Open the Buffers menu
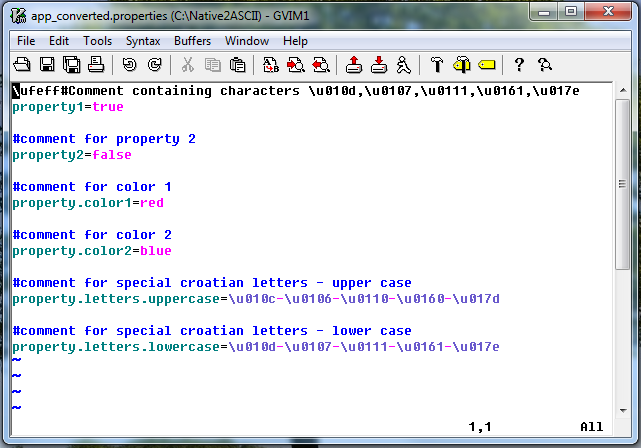This screenshot has width=641, height=448. pos(192,41)
